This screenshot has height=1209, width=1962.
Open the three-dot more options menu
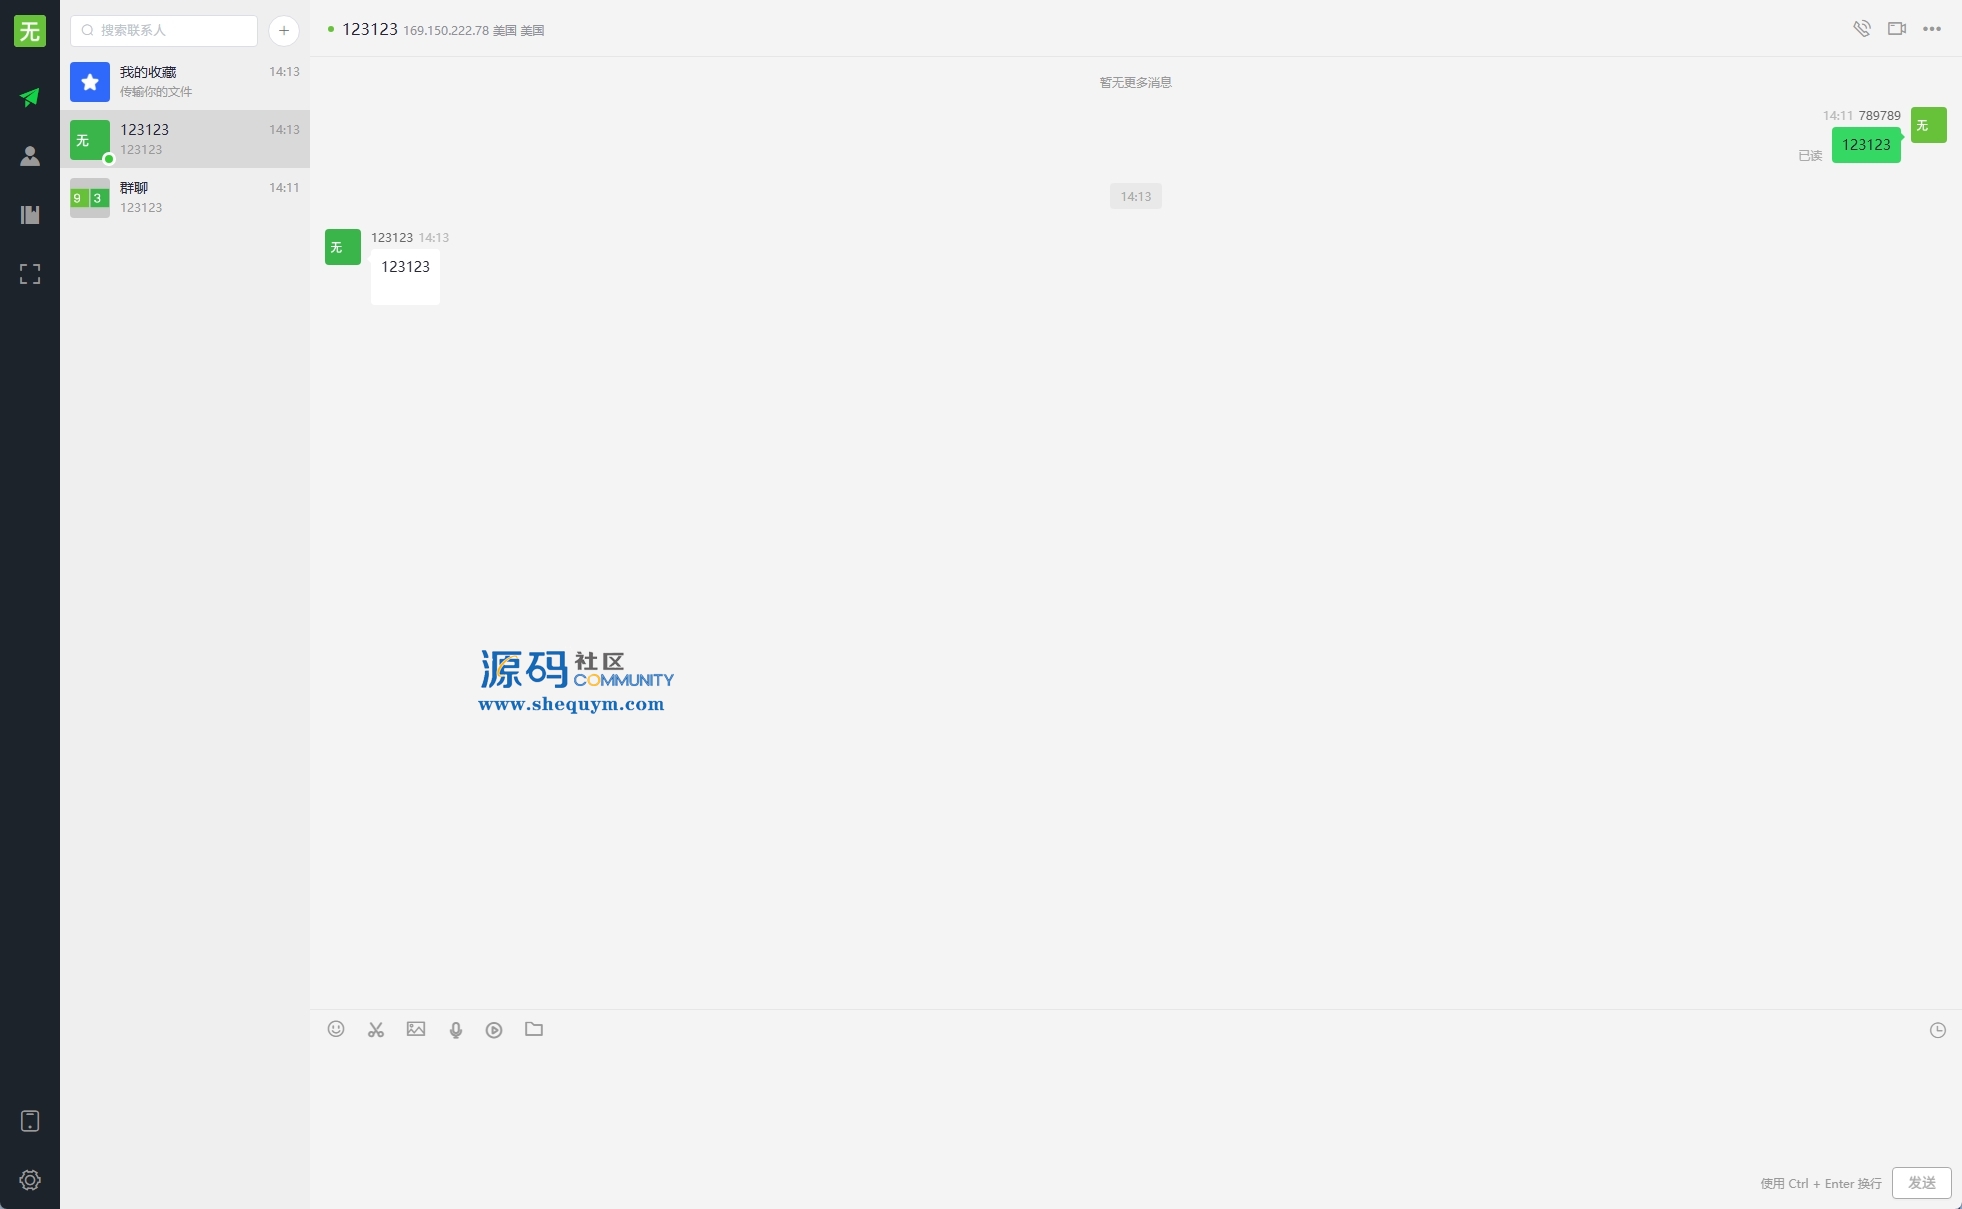coord(1932,29)
